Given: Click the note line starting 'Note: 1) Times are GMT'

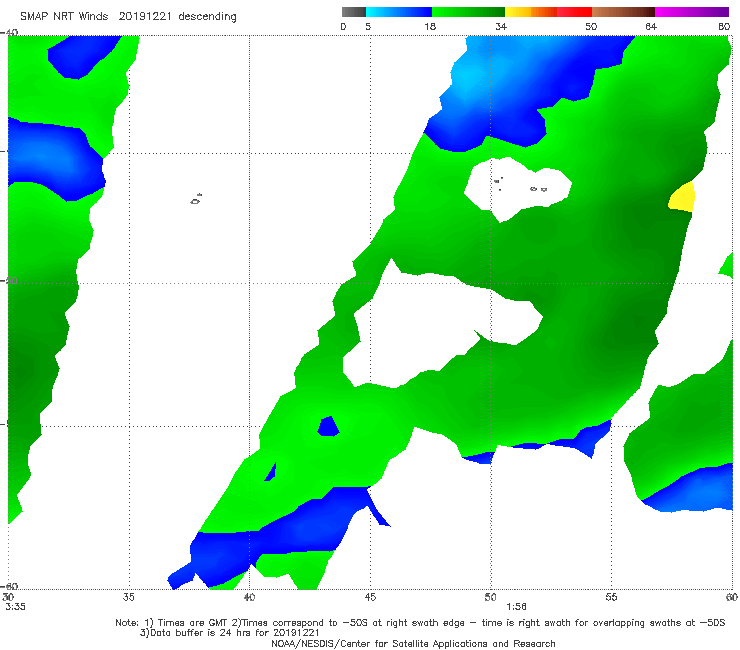Looking at the screenshot, I should [x=420, y=623].
